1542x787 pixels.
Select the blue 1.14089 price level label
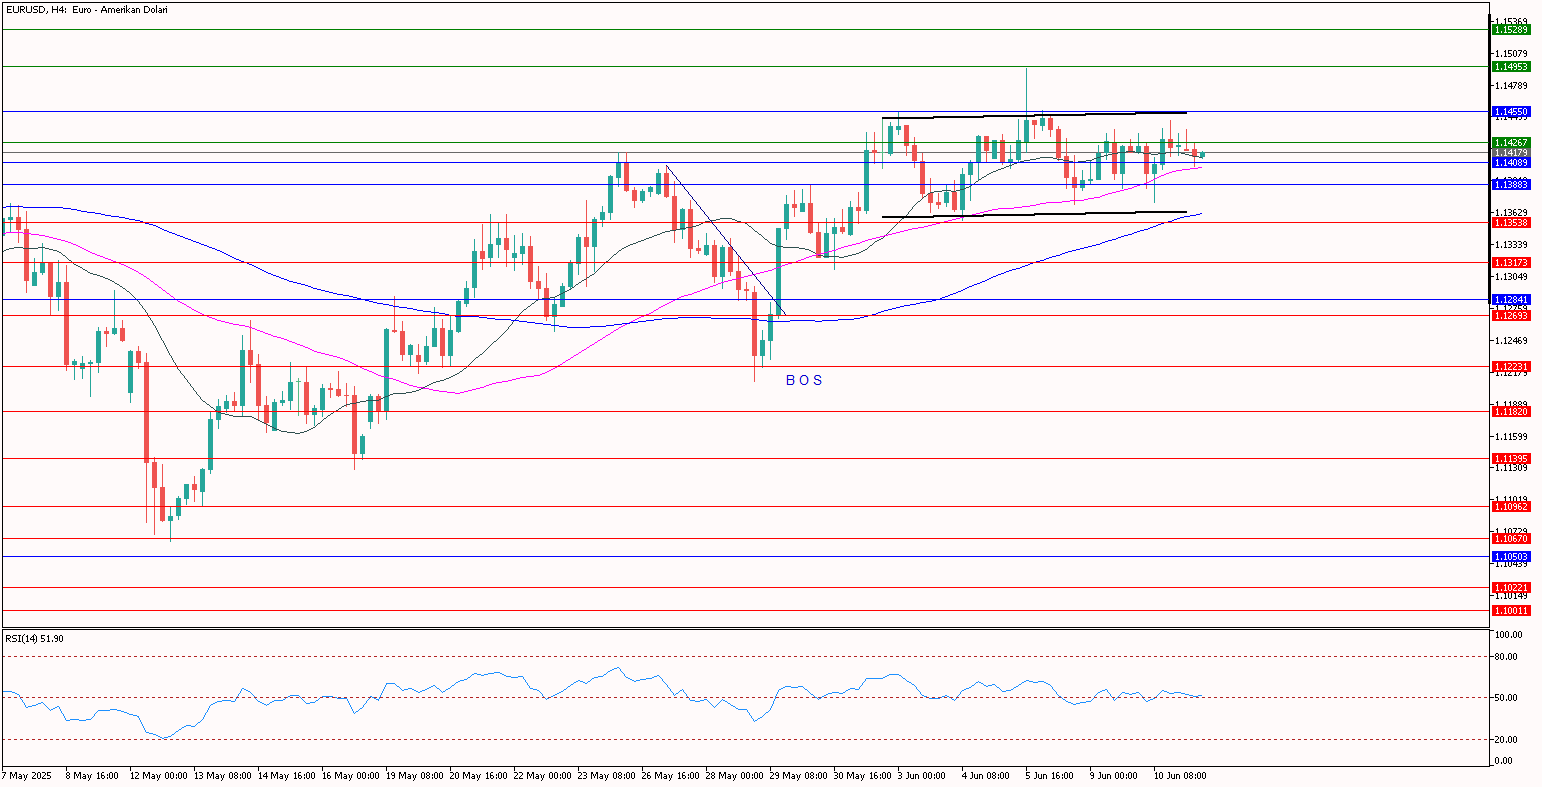point(1510,162)
